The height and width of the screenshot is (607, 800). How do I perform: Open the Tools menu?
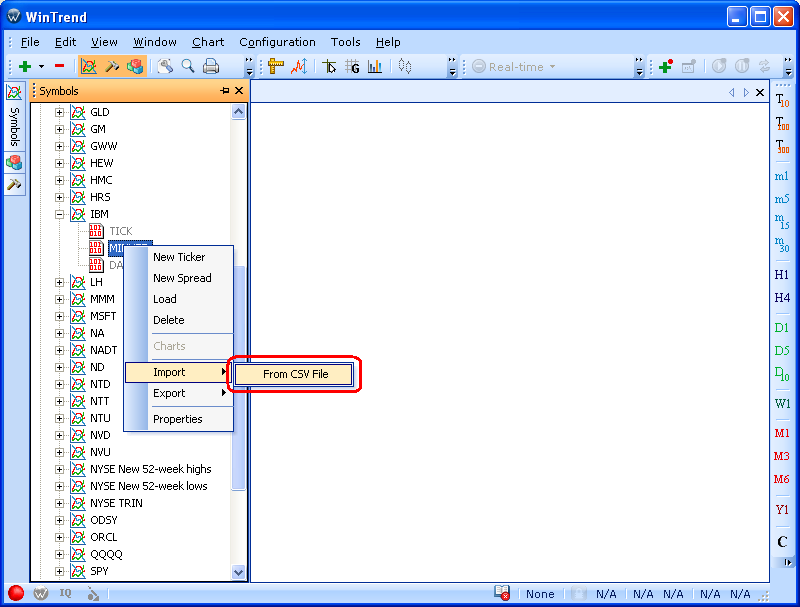pos(345,42)
